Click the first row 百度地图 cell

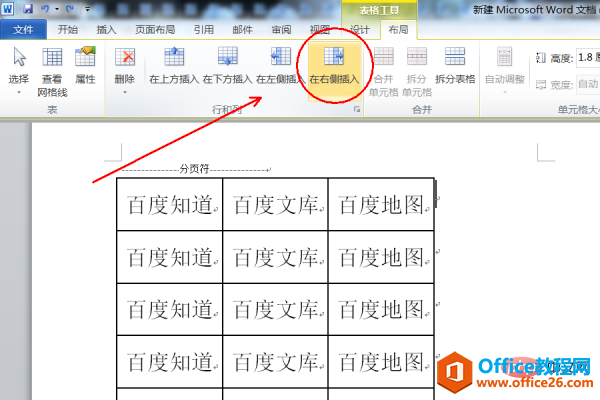pyautogui.click(x=381, y=204)
